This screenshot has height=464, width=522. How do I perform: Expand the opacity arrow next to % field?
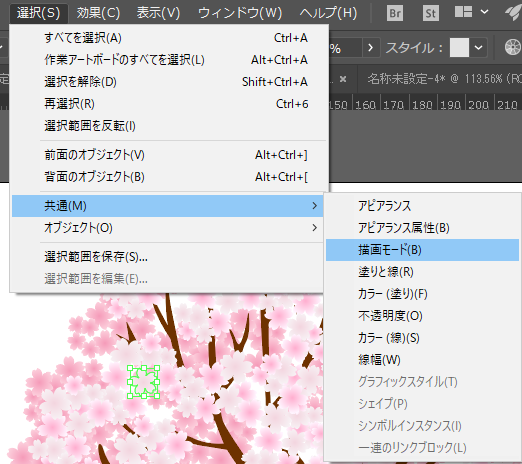371,48
